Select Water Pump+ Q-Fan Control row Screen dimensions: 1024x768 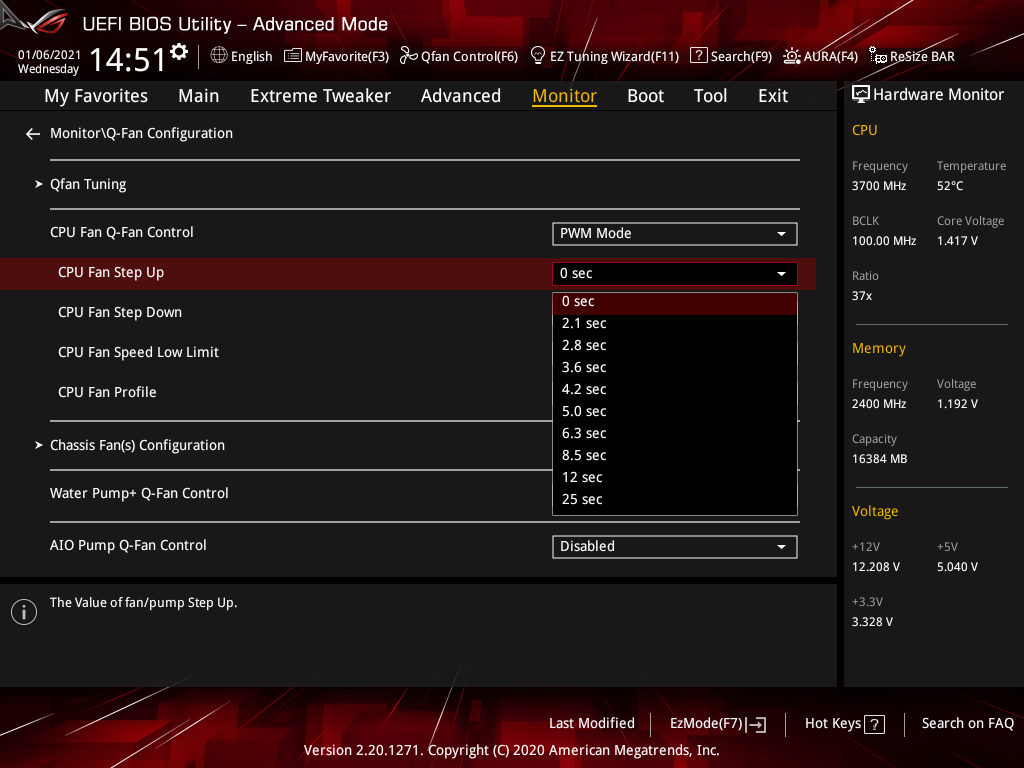[139, 494]
